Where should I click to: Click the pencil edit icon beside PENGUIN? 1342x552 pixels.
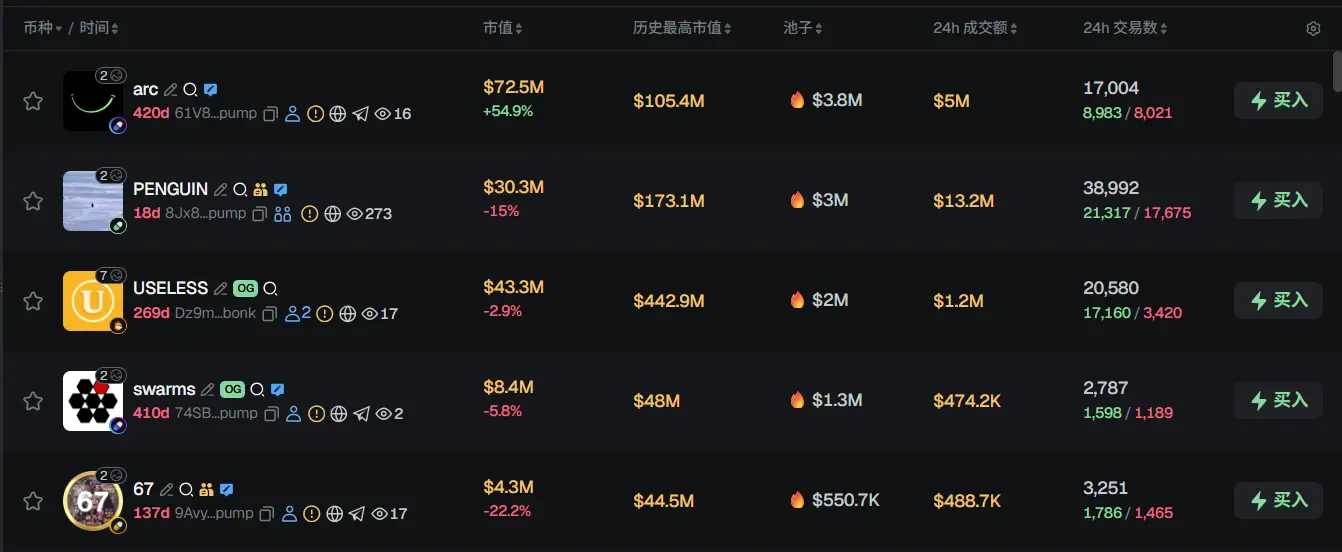tap(220, 189)
